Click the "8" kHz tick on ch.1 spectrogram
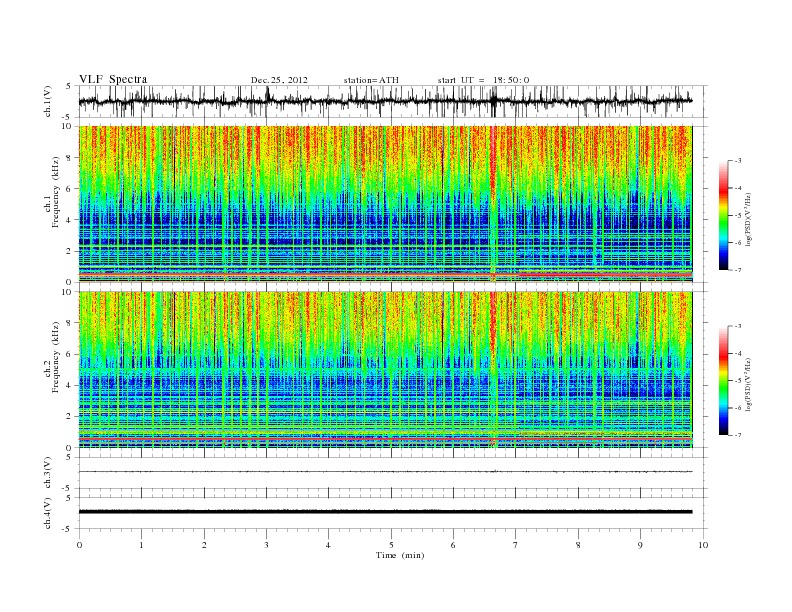792x612 pixels. coord(70,158)
